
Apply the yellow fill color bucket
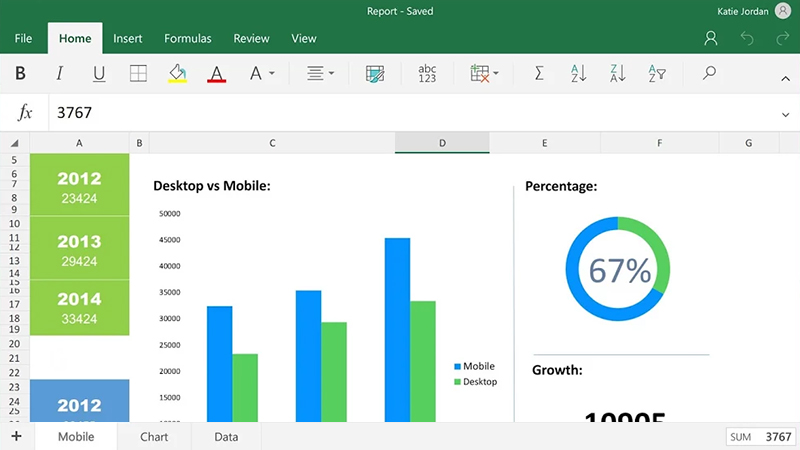178,73
